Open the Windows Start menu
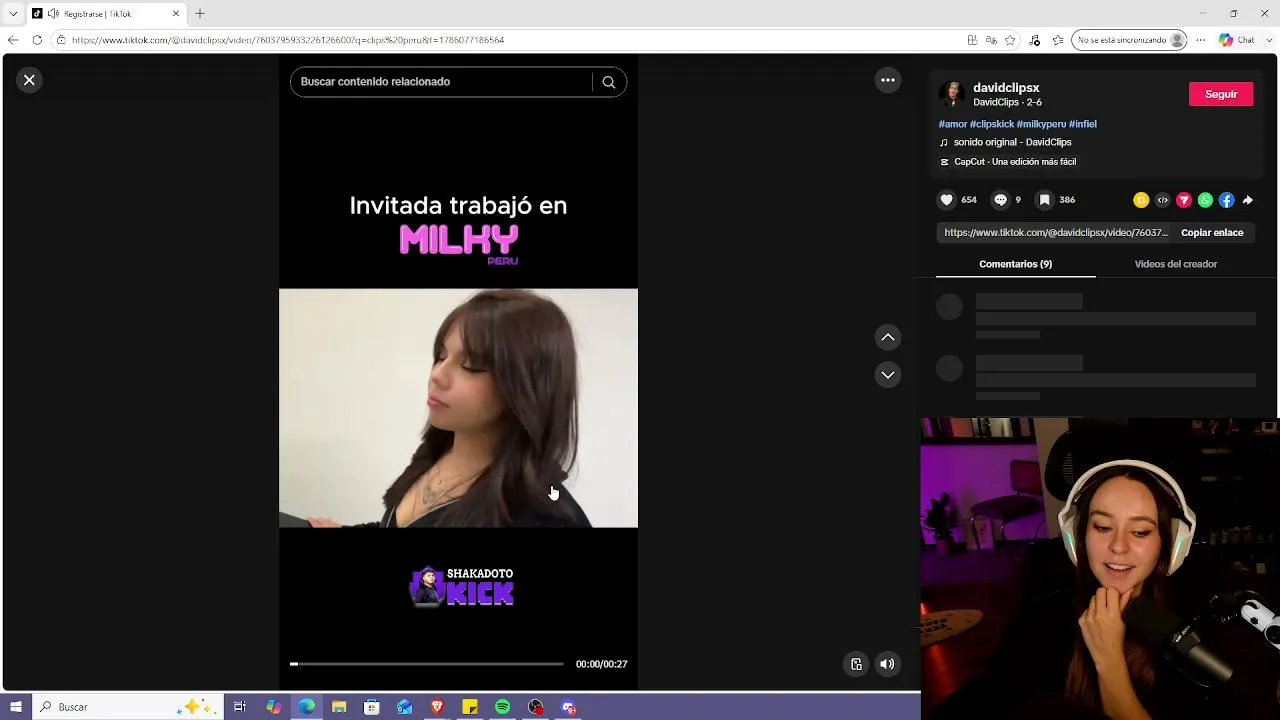The width and height of the screenshot is (1280, 720). click(x=16, y=707)
